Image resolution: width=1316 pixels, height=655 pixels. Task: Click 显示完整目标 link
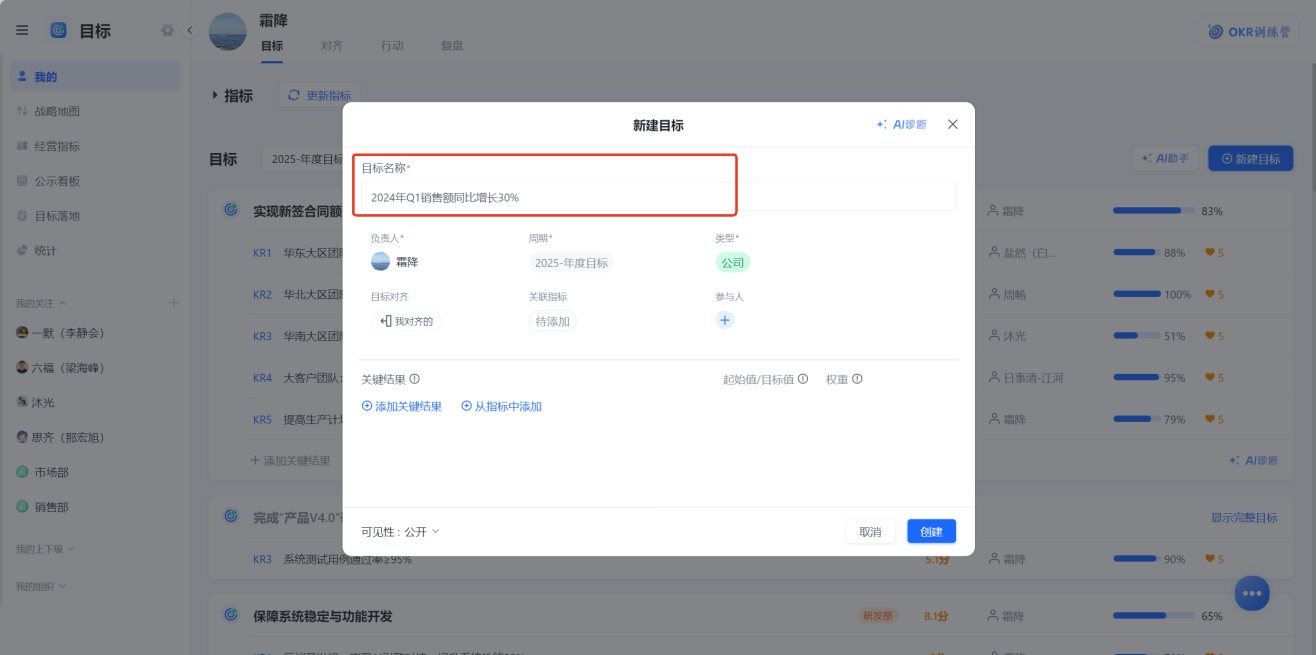coord(1244,517)
